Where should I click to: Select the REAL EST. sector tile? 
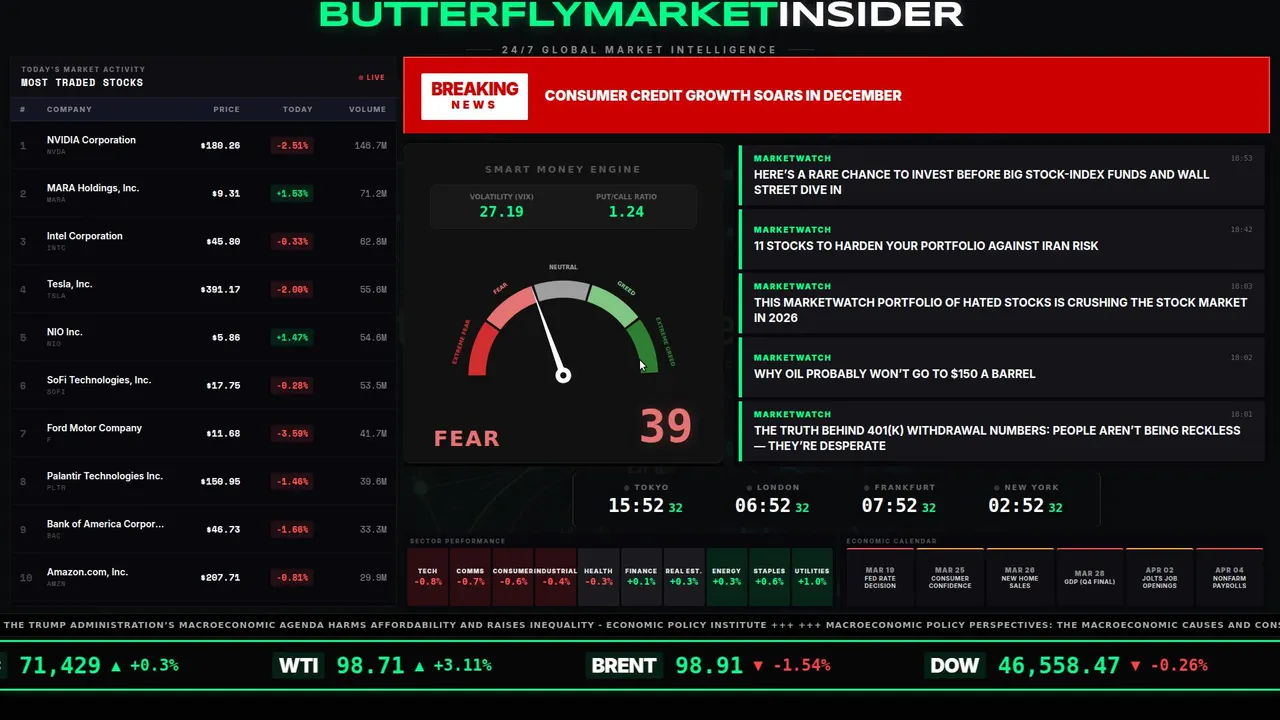tap(684, 577)
